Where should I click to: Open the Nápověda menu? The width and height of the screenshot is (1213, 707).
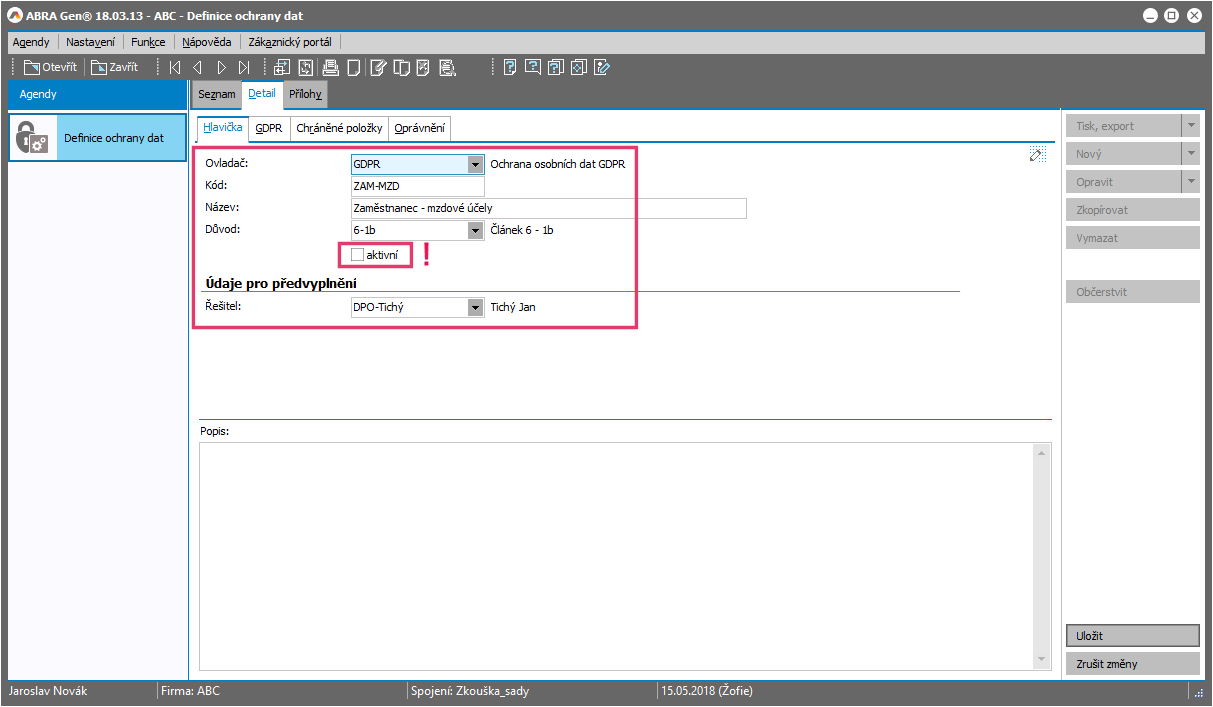tap(207, 42)
